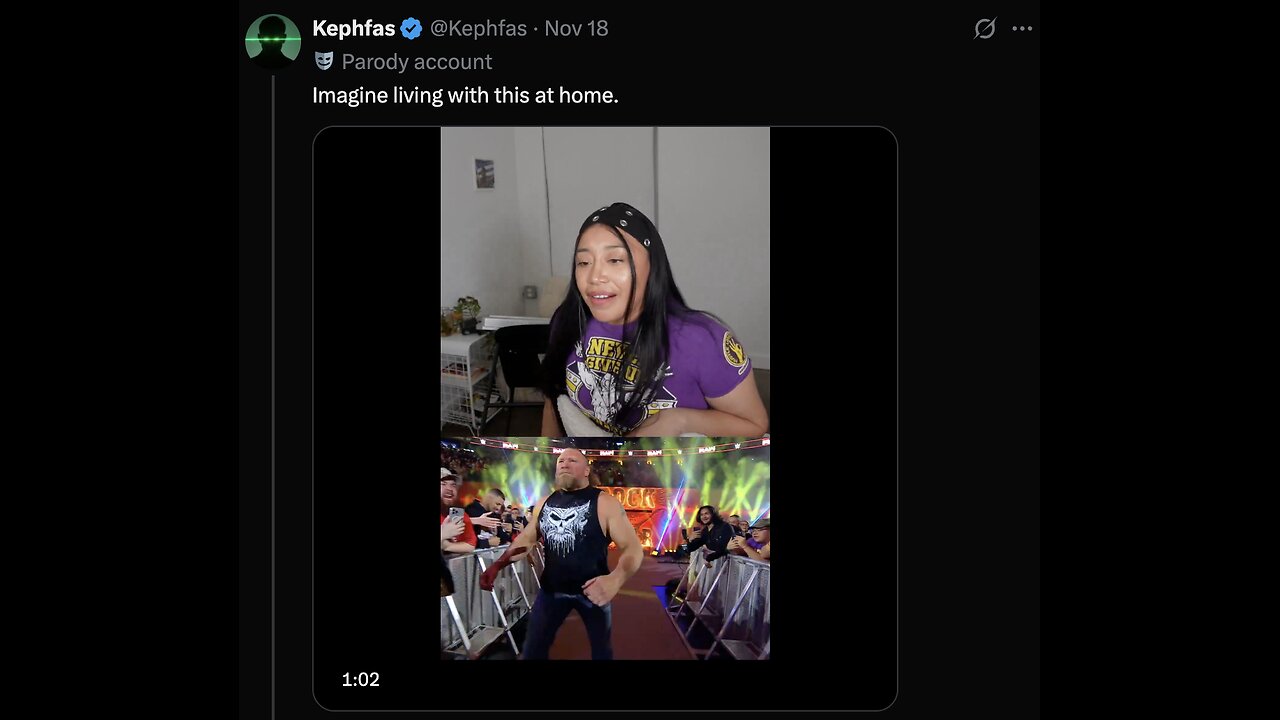Open the post via Nov 18 timestamp

point(576,28)
